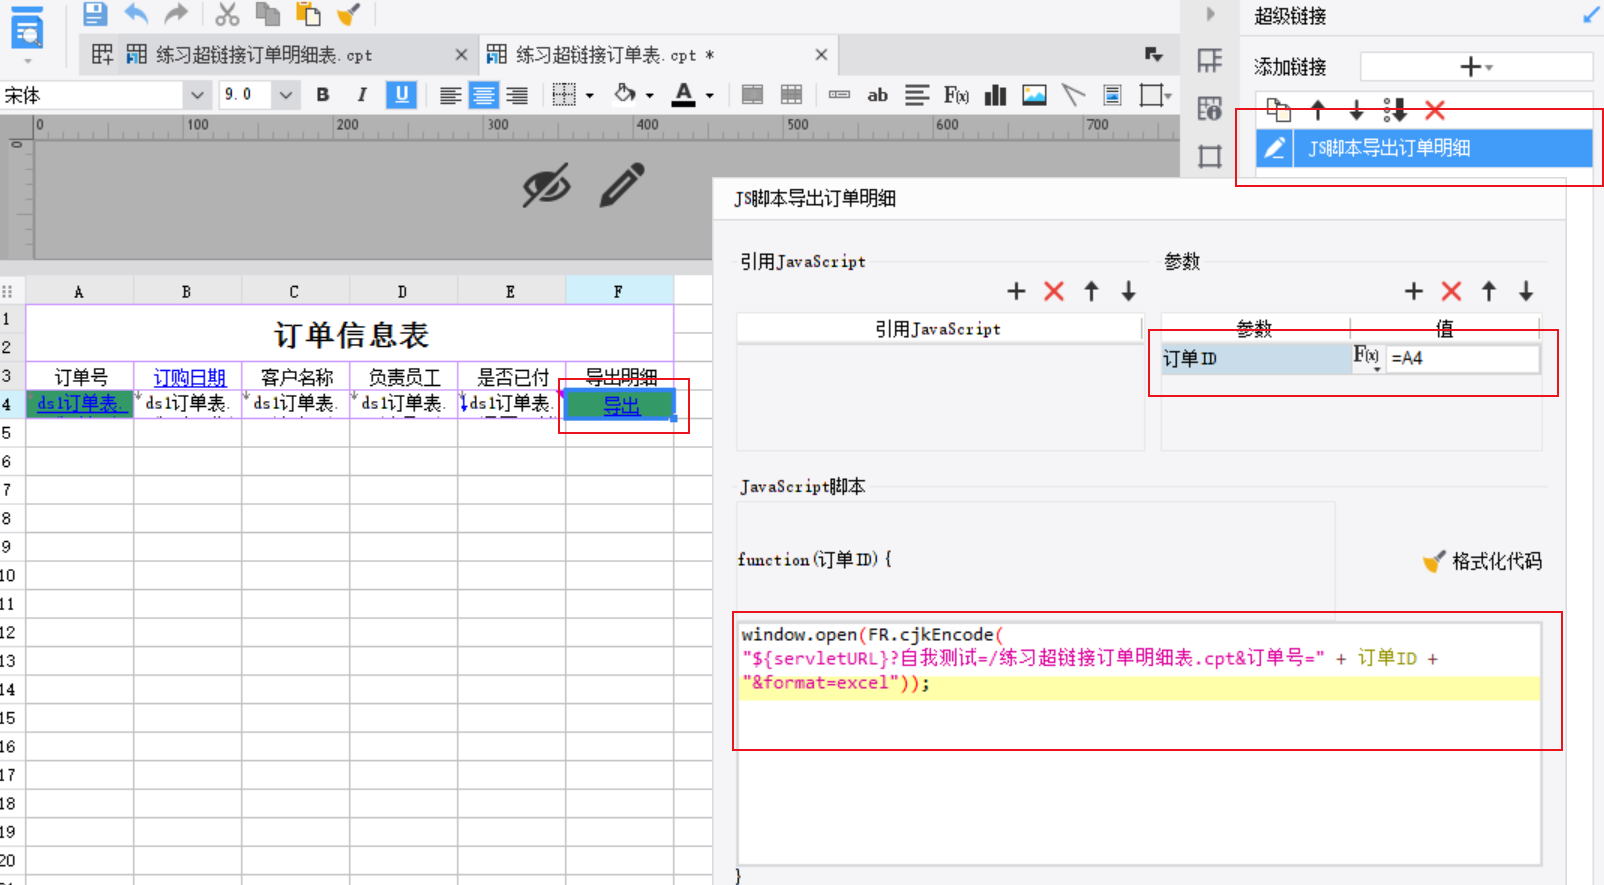Move the hyperlink entry down

coord(1356,109)
